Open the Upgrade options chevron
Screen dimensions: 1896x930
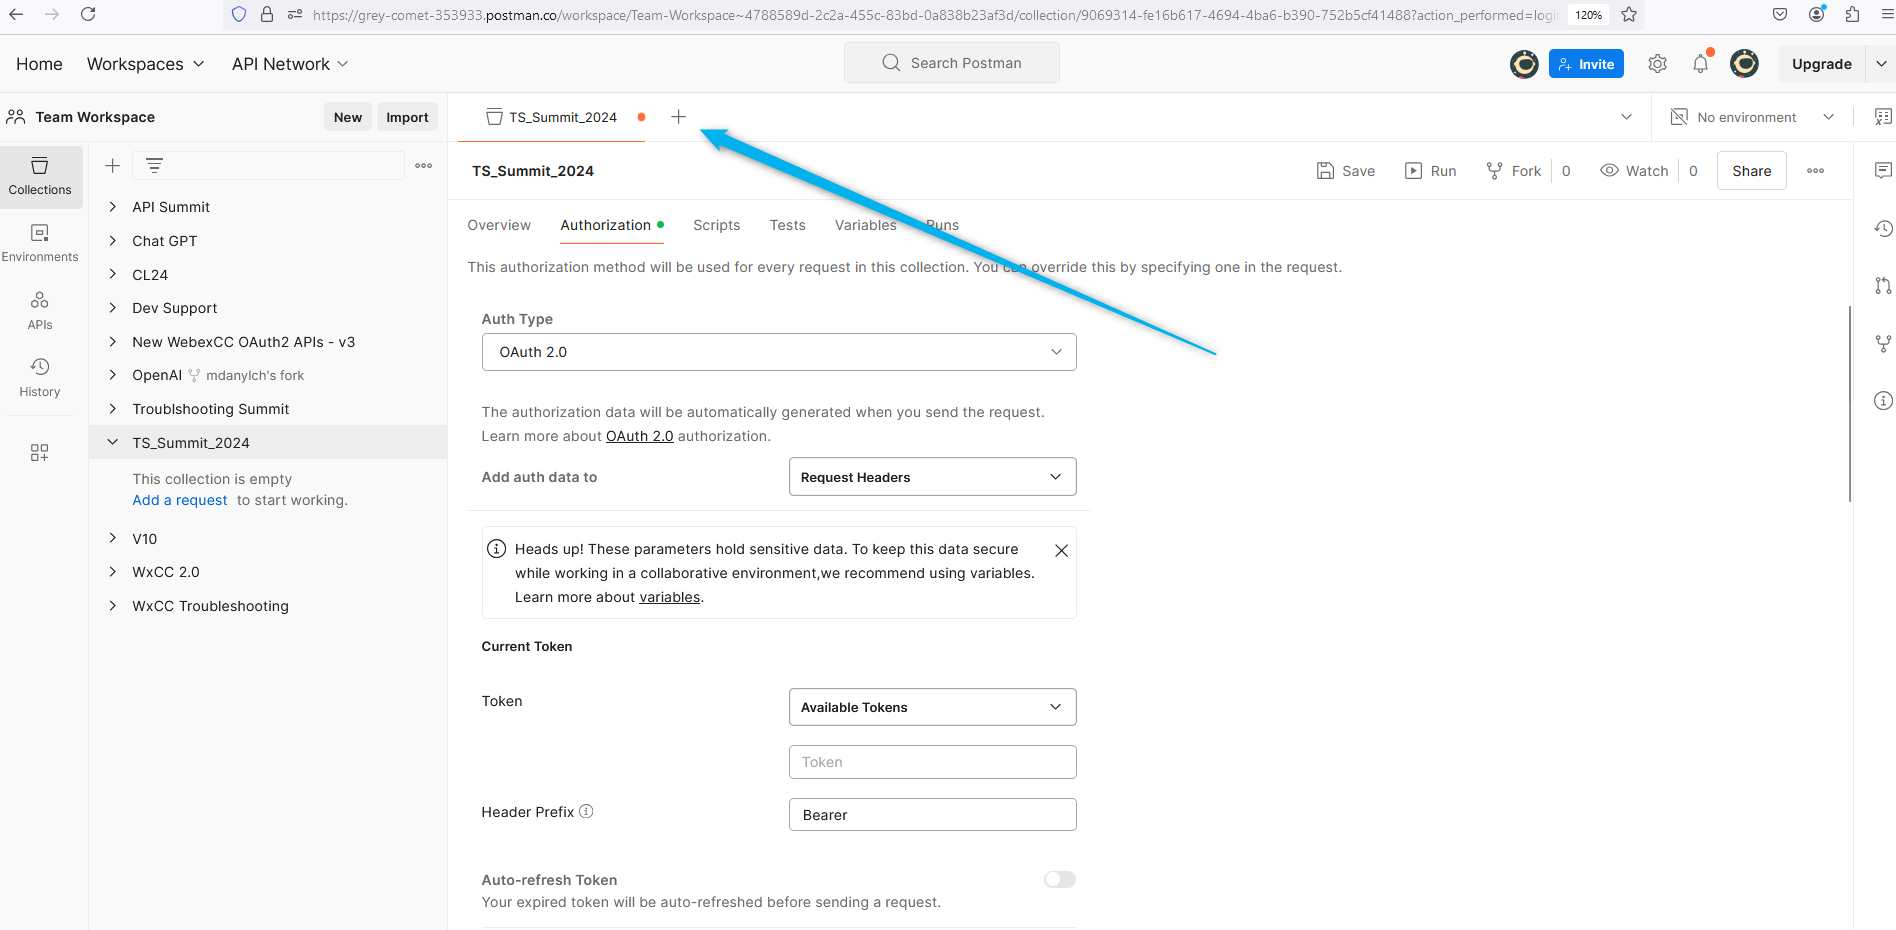click(x=1881, y=64)
